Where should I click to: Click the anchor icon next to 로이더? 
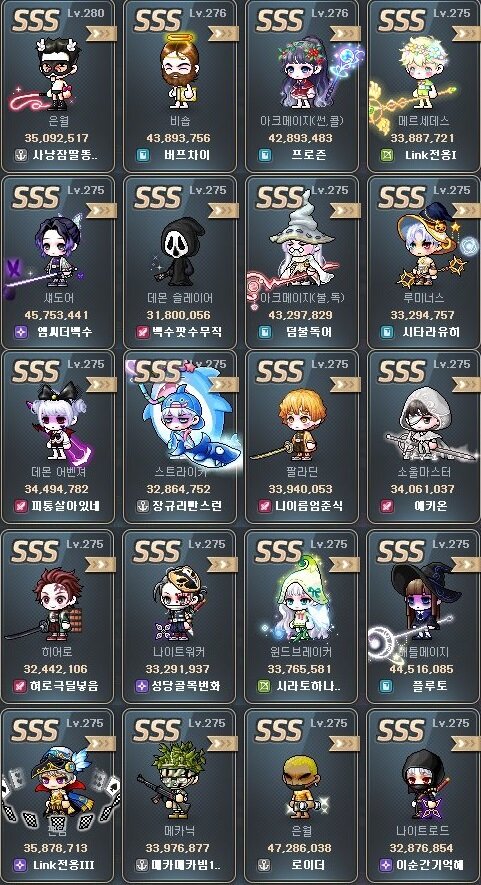click(265, 865)
